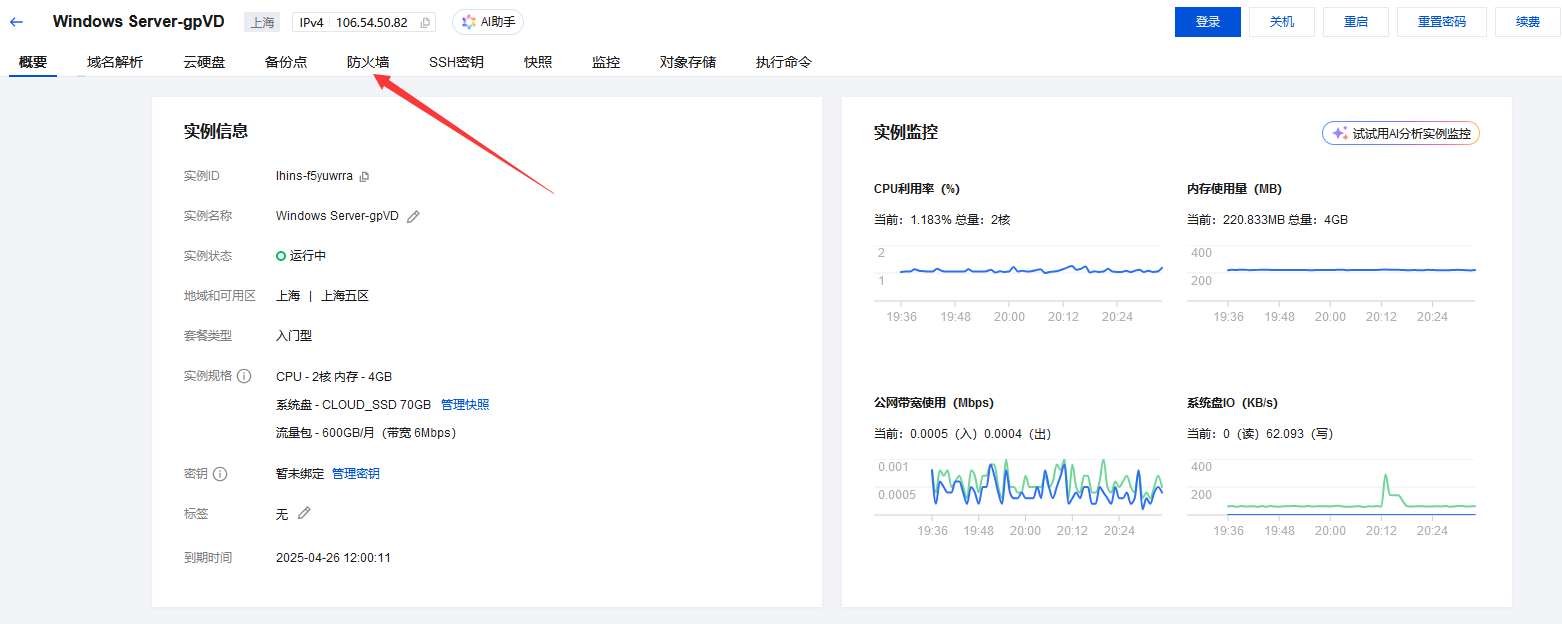This screenshot has height=624, width=1562.
Task: Select the SSH密钥 tab
Action: (x=456, y=62)
